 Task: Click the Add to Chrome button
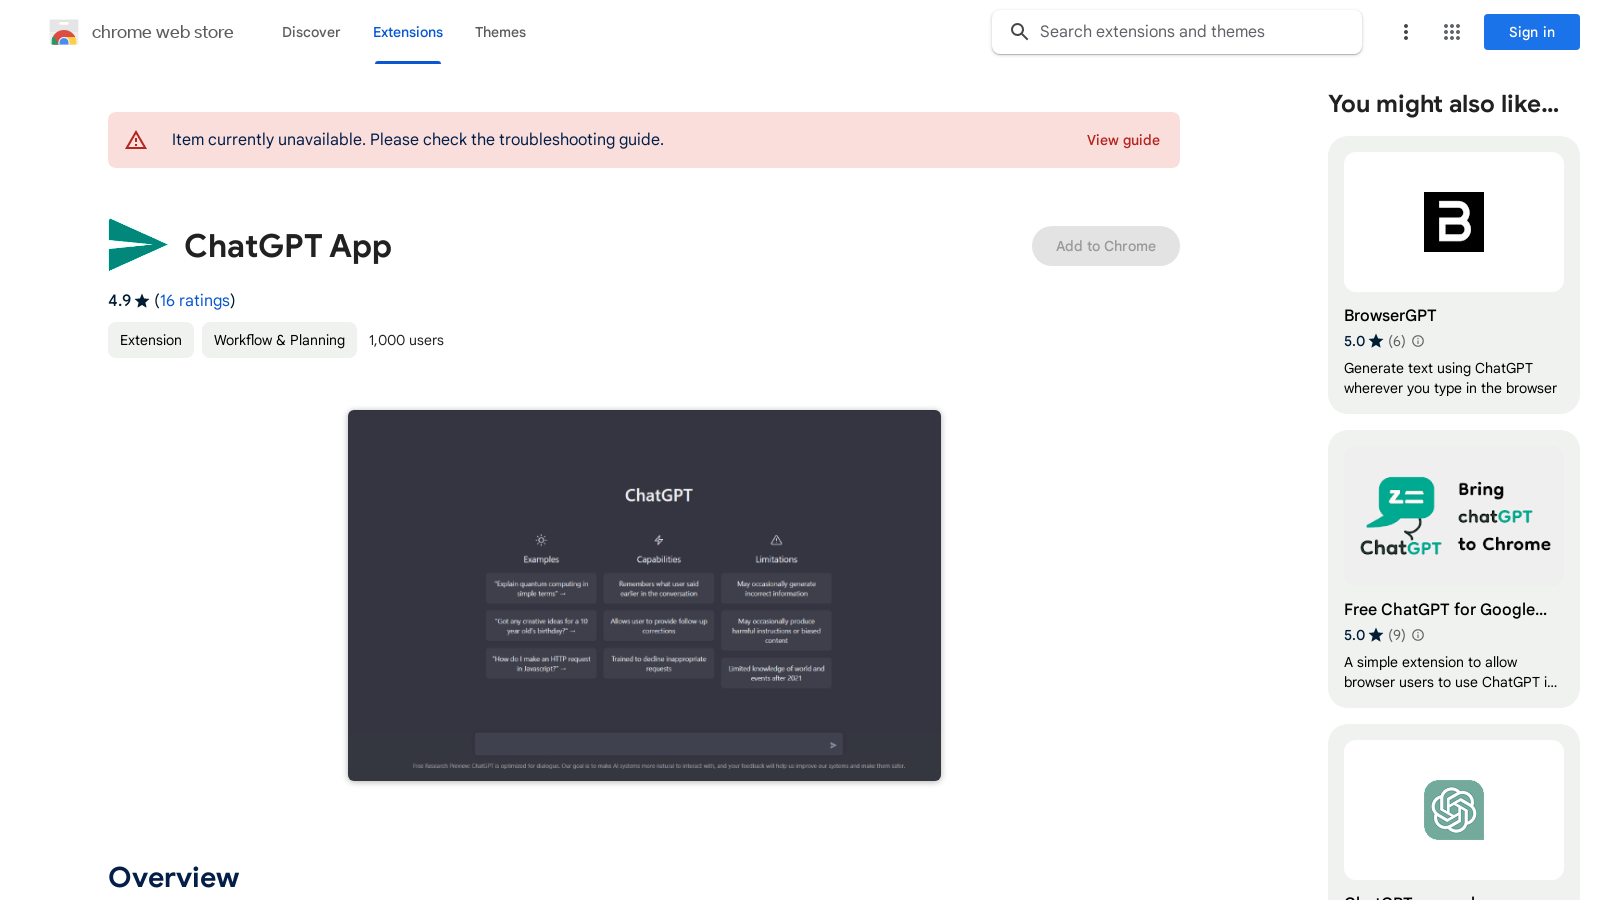pos(1106,246)
